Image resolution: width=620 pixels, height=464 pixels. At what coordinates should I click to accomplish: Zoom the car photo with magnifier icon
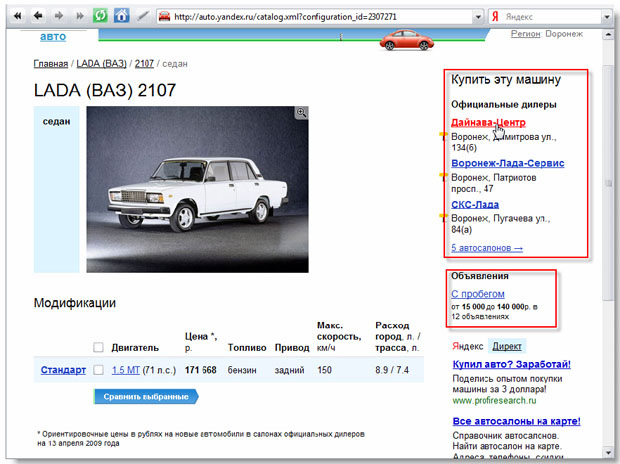click(x=302, y=113)
